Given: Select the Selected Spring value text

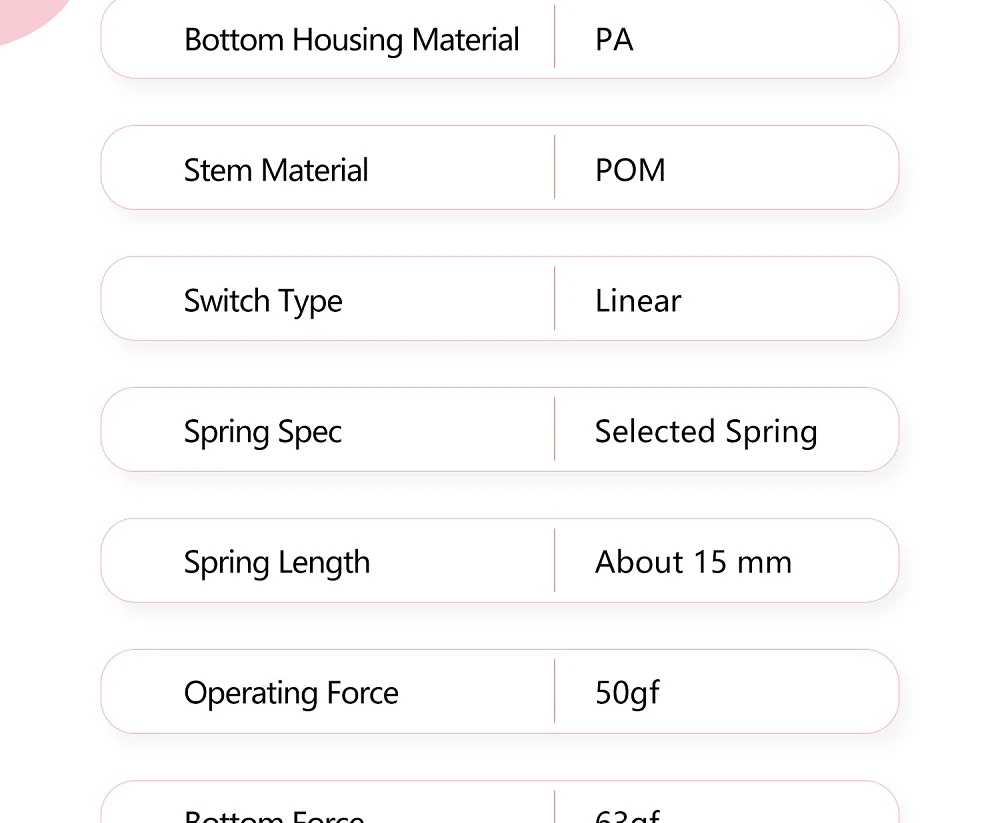Looking at the screenshot, I should tap(706, 432).
